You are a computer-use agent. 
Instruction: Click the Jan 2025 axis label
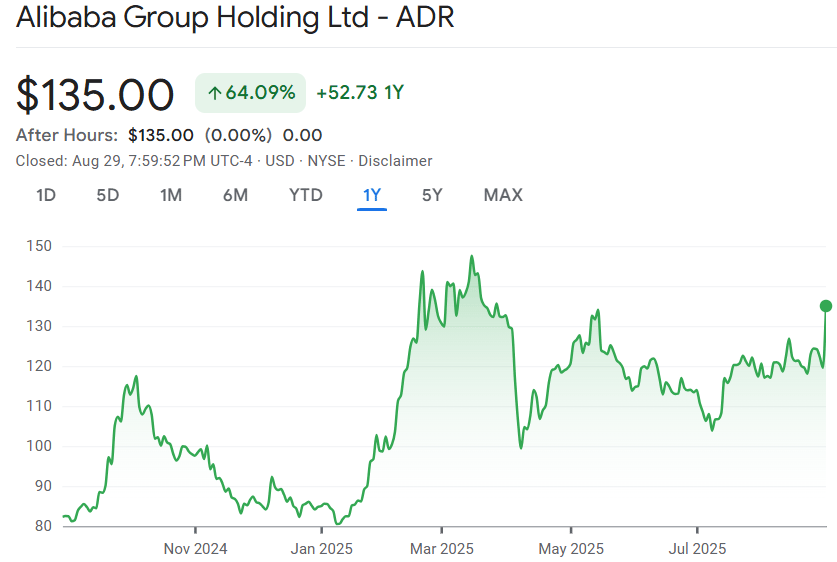[x=321, y=549]
